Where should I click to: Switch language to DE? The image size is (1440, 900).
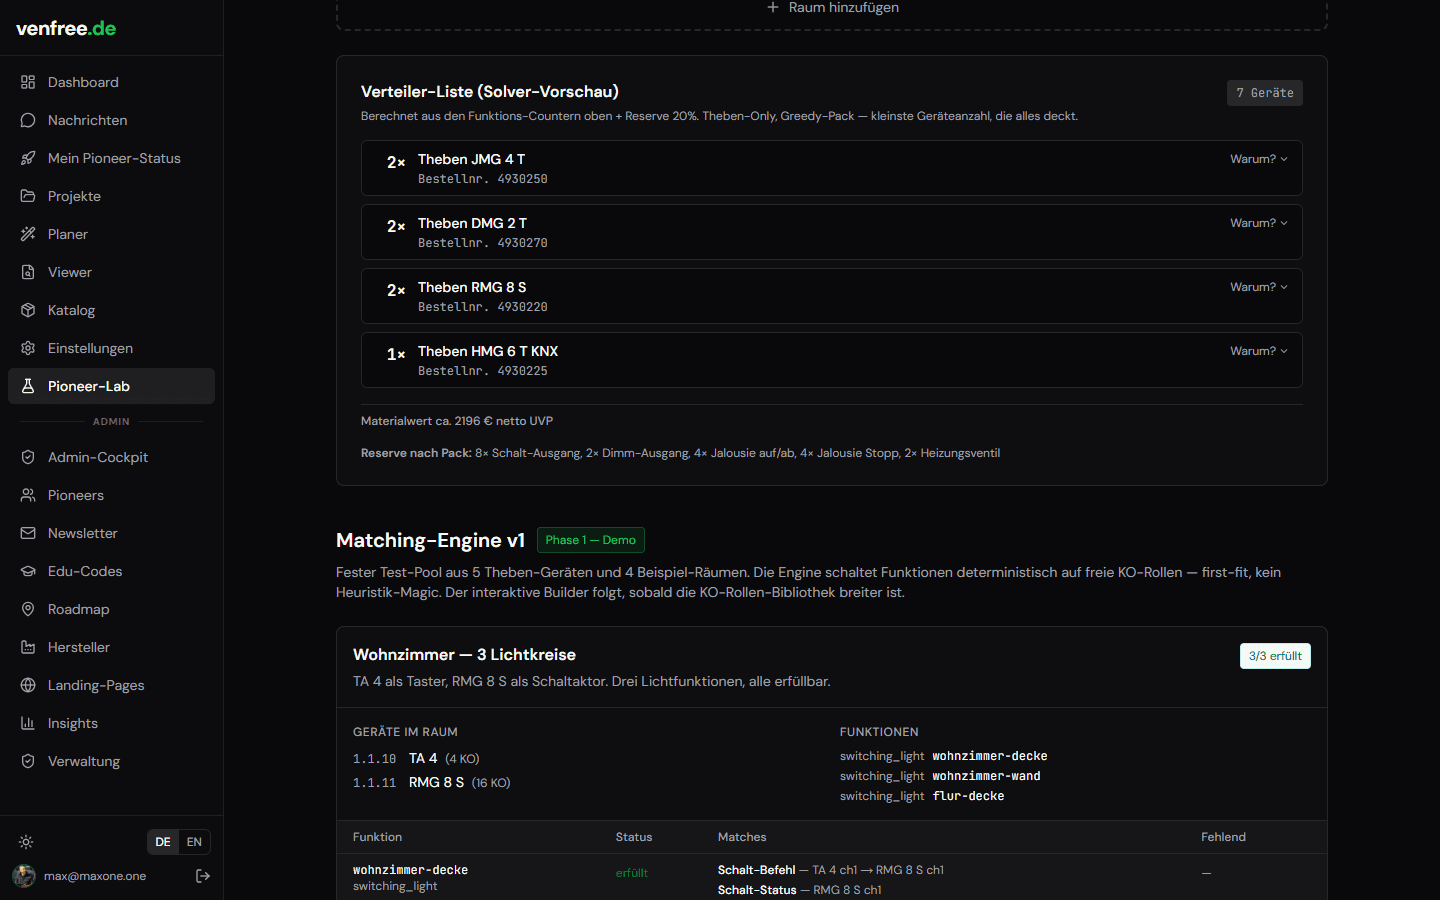pyautogui.click(x=163, y=842)
